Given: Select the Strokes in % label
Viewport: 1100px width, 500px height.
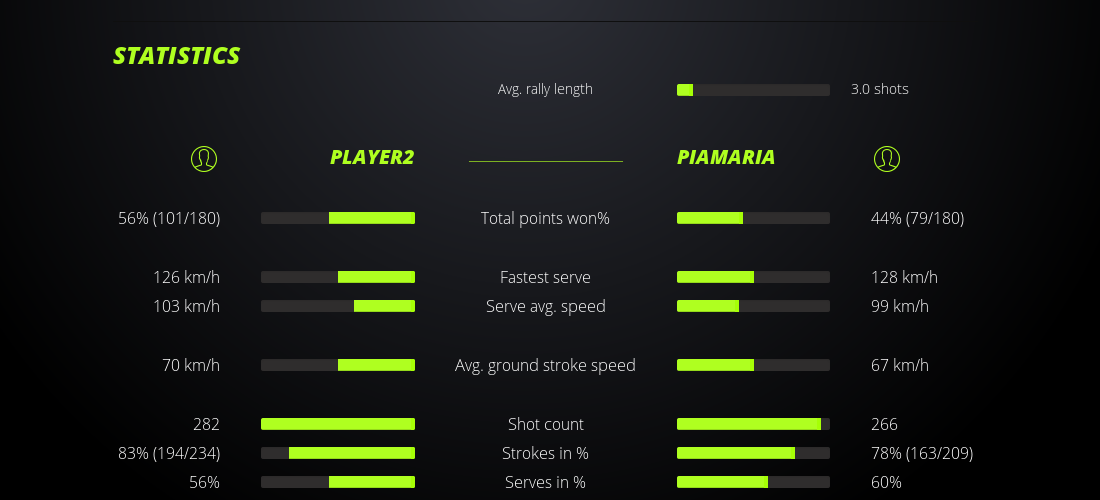Looking at the screenshot, I should pos(545,453).
